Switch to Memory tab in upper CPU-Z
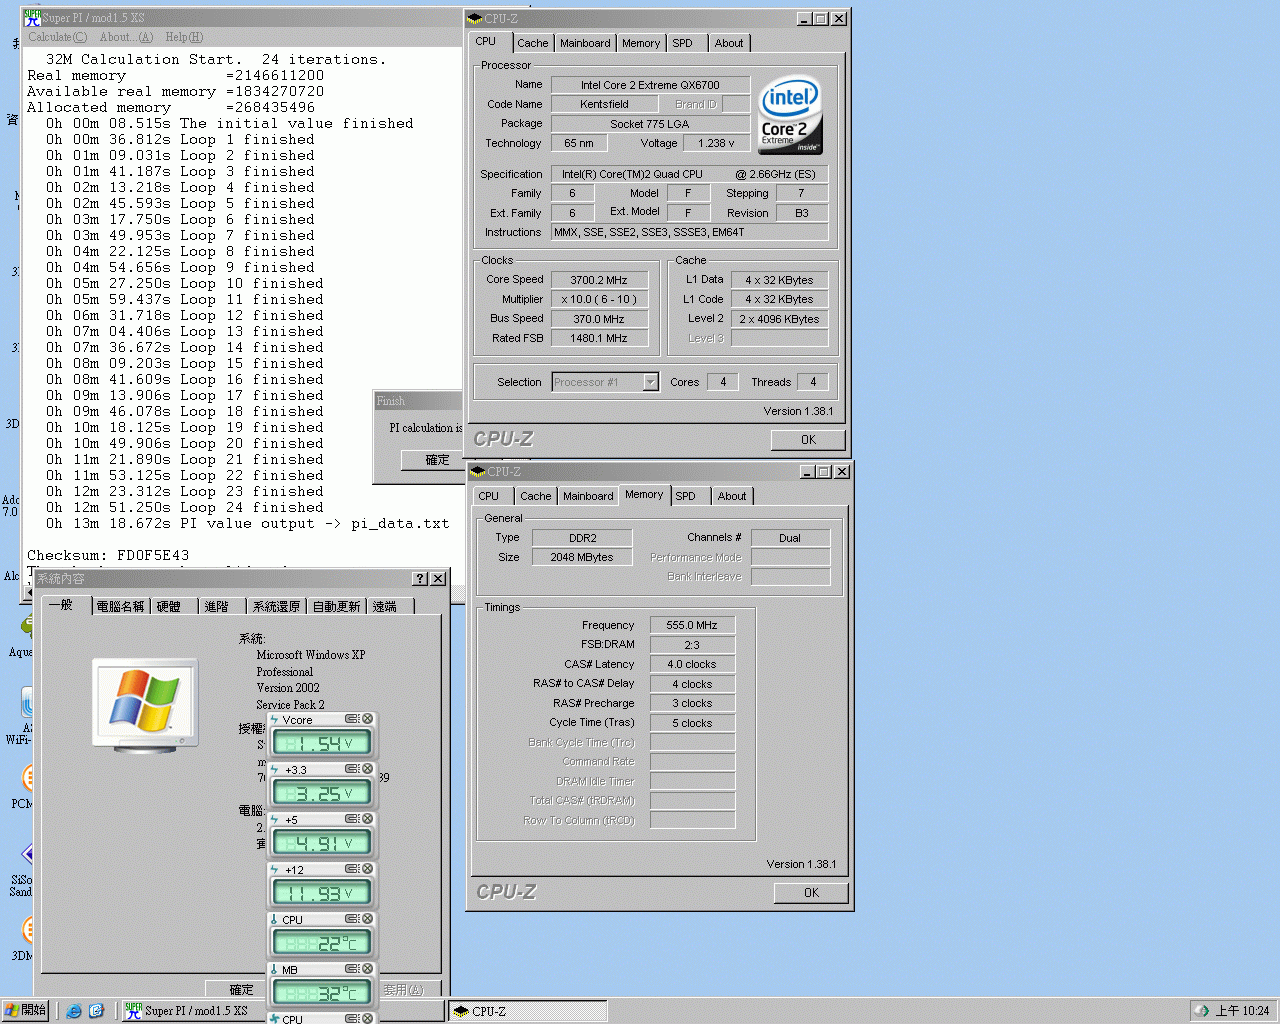1280x1024 pixels. pos(641,43)
